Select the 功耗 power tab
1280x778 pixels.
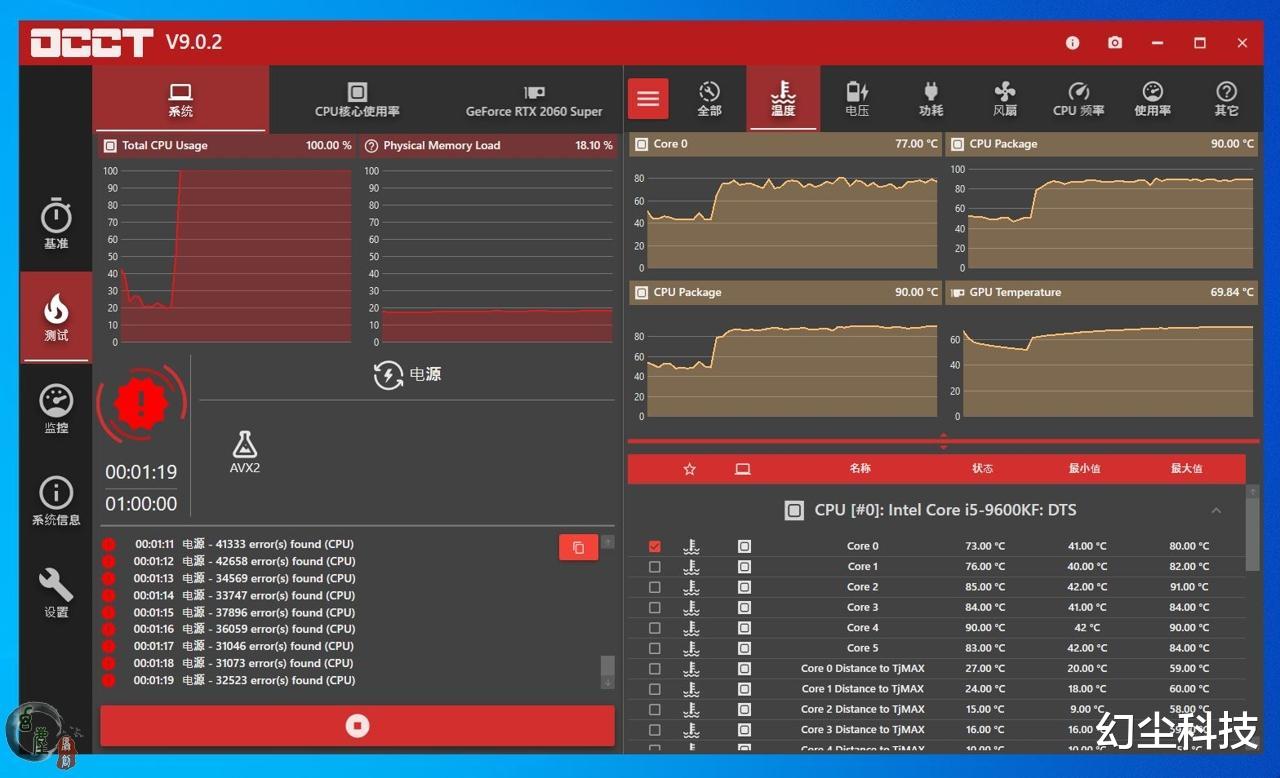[x=931, y=98]
